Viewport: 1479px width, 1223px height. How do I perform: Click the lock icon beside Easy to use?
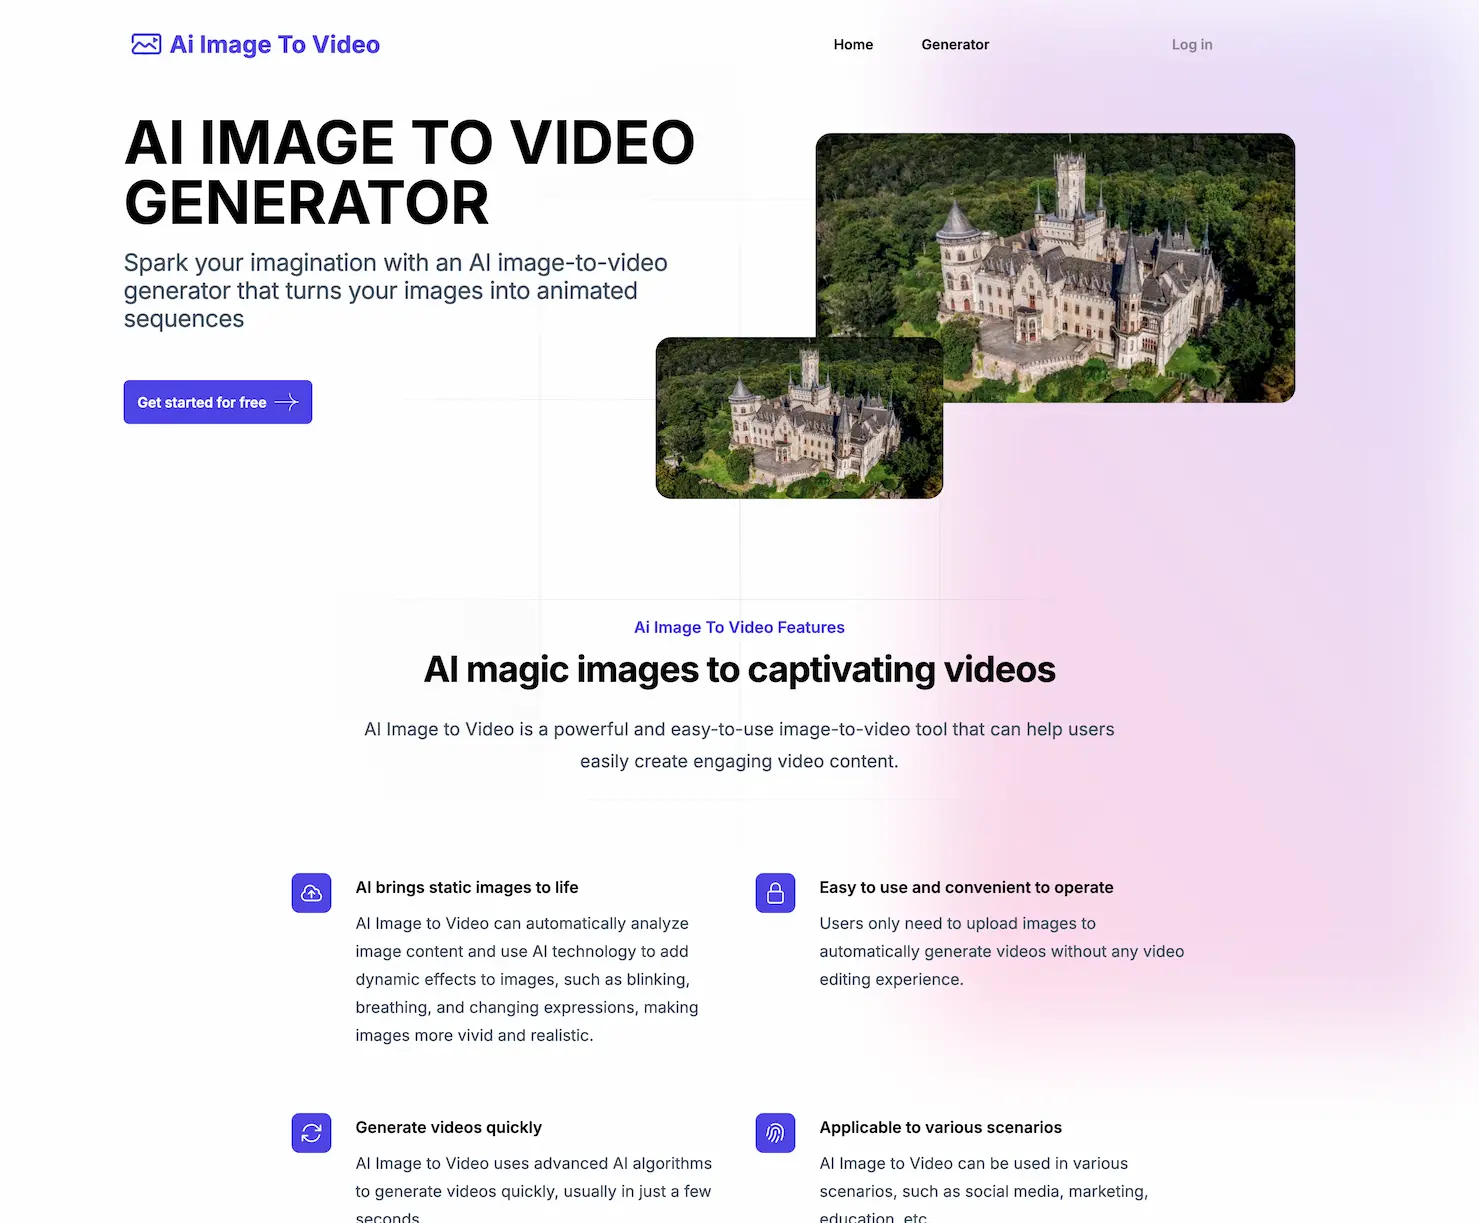pyautogui.click(x=775, y=893)
